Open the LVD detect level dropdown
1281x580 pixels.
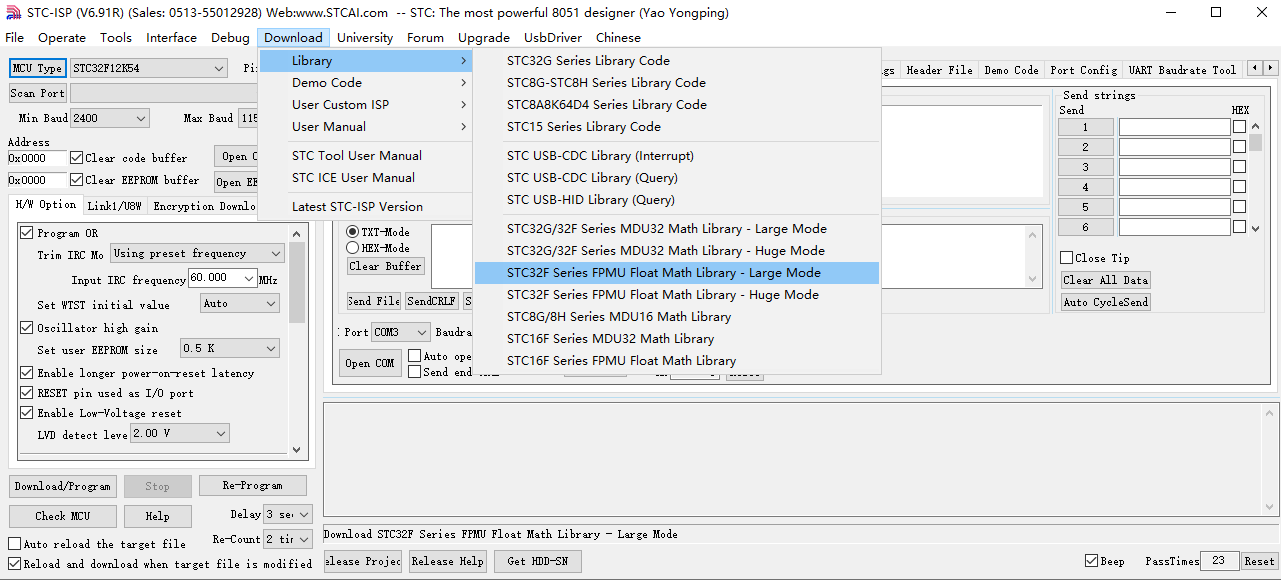click(180, 433)
